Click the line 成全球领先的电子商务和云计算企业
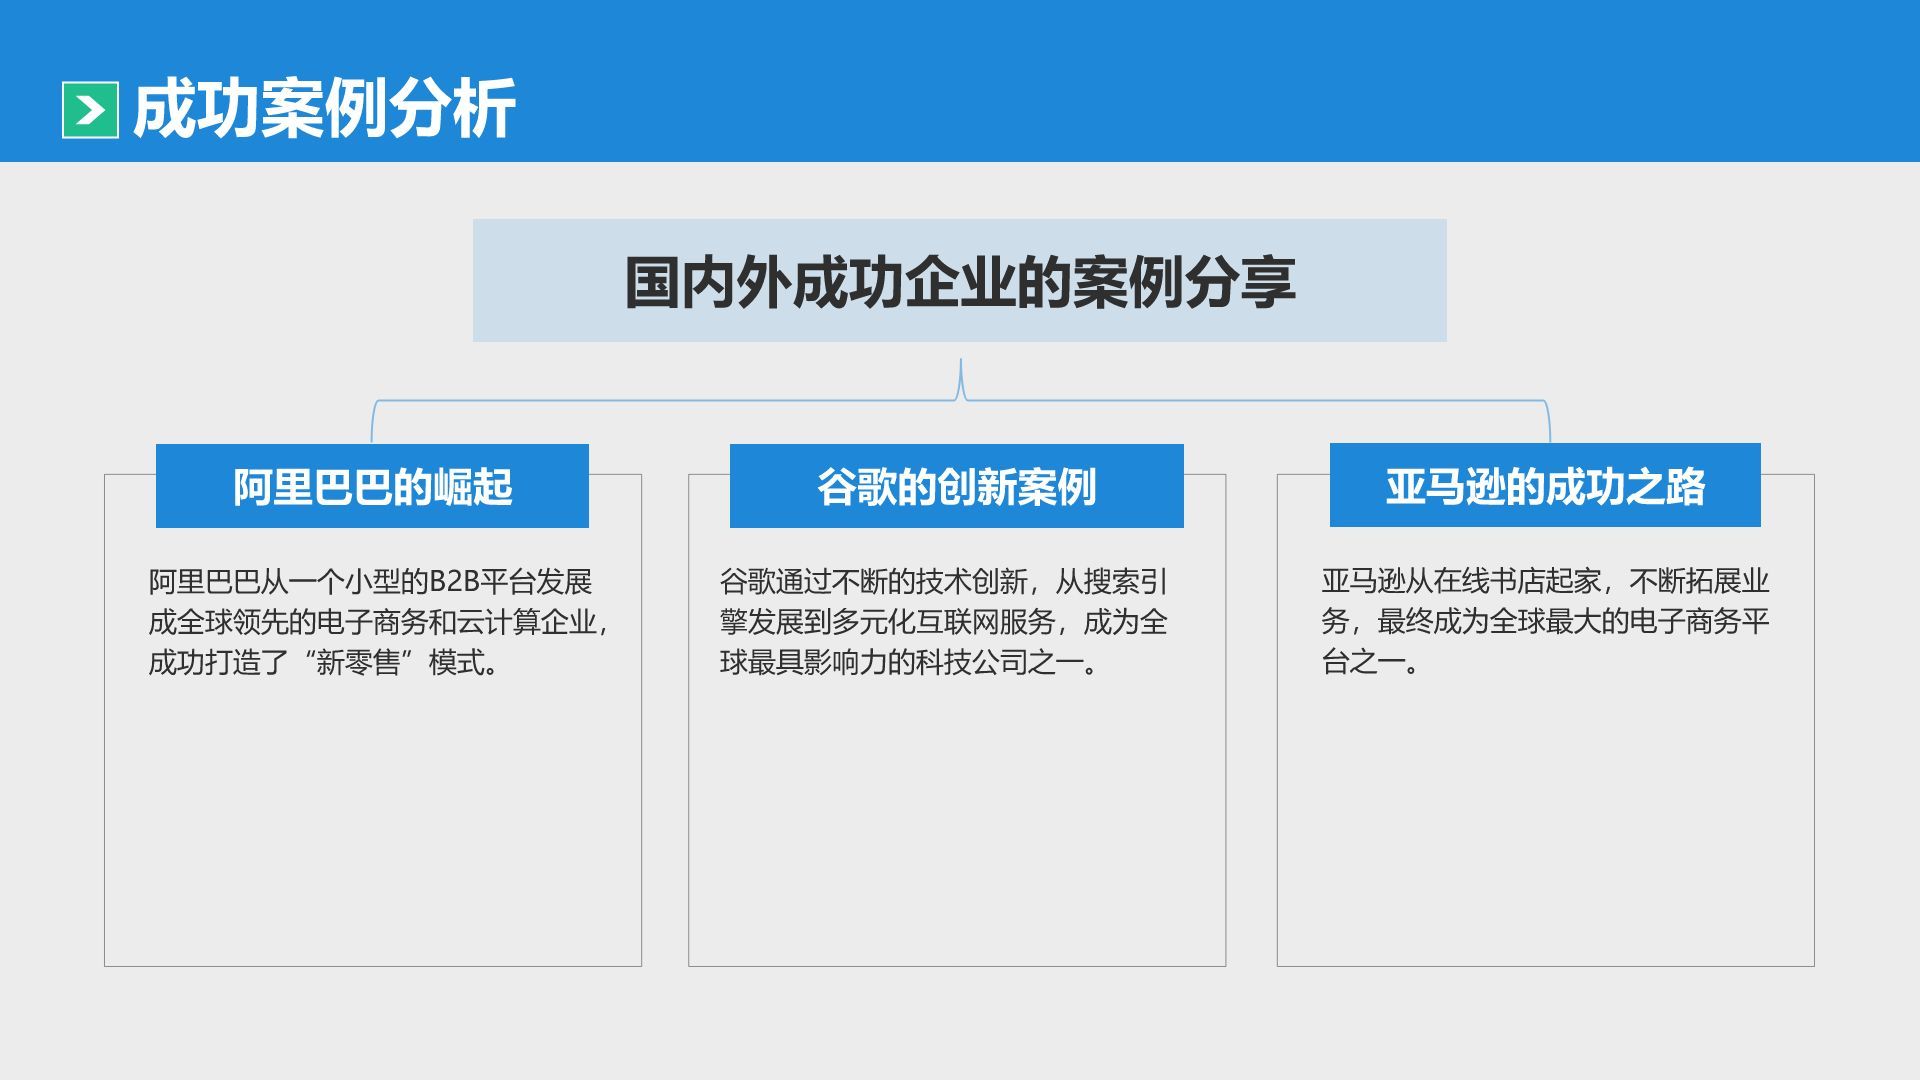 pos(378,622)
